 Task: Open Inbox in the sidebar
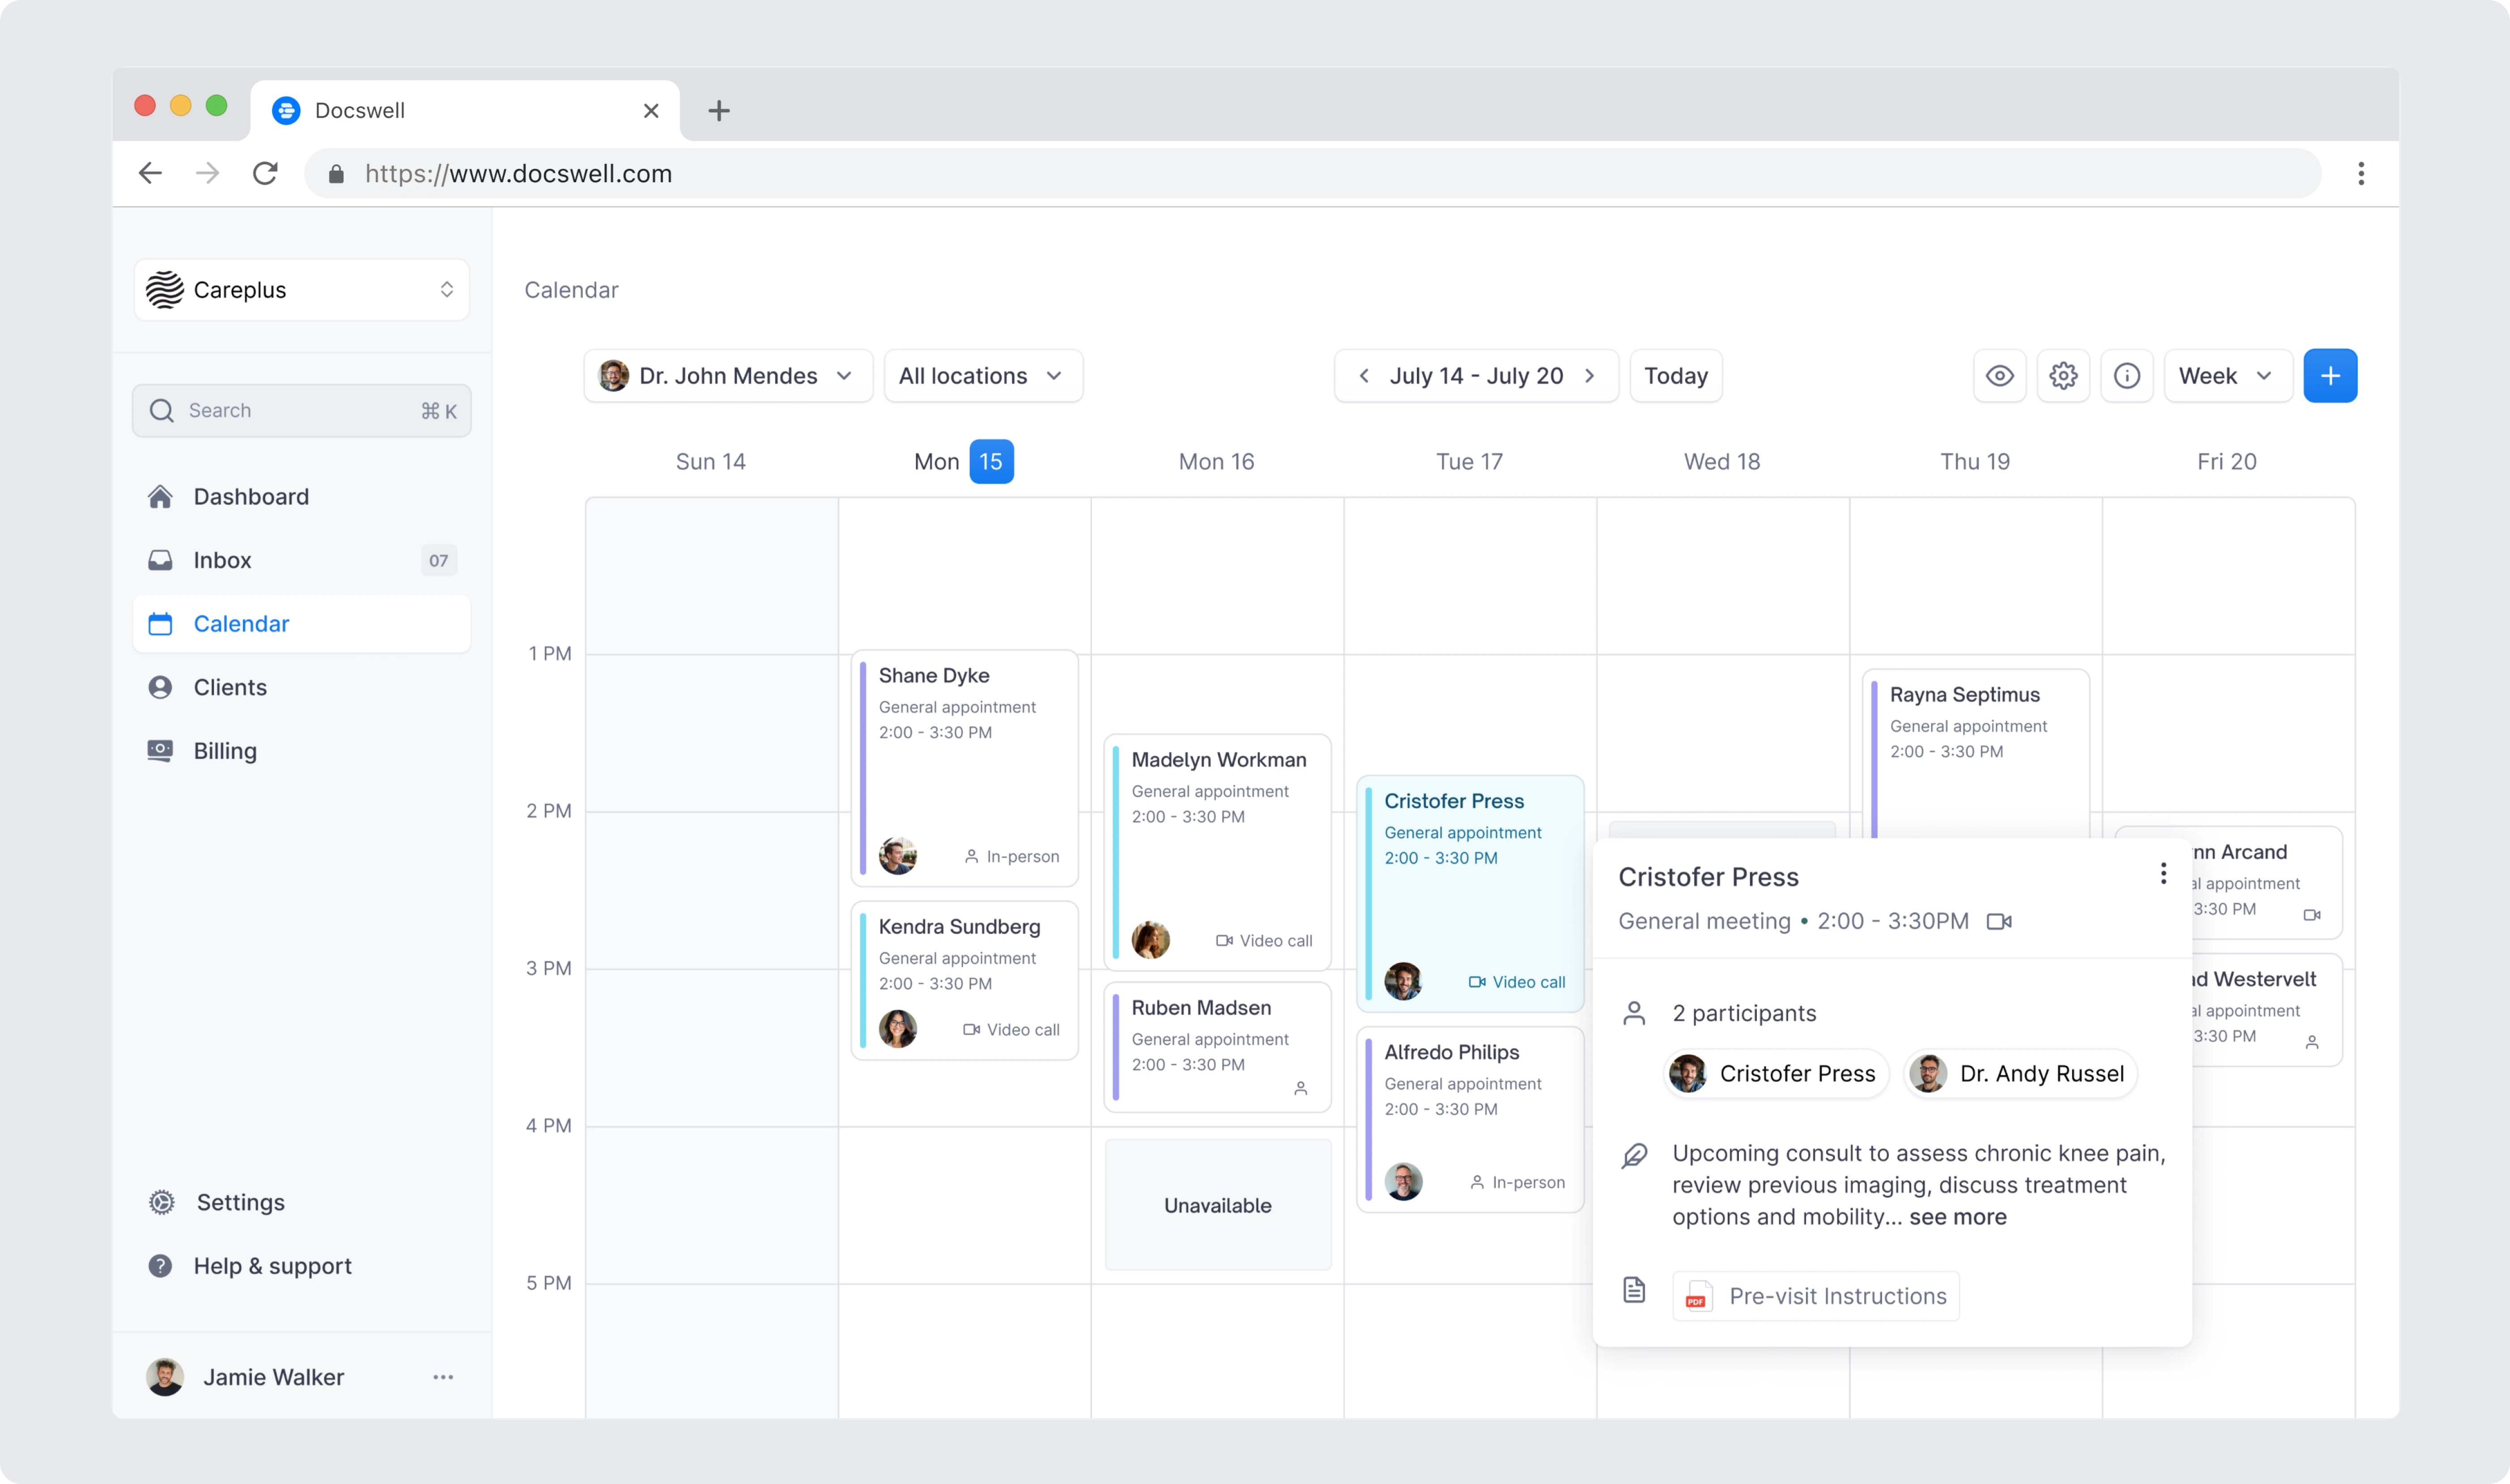[223, 560]
